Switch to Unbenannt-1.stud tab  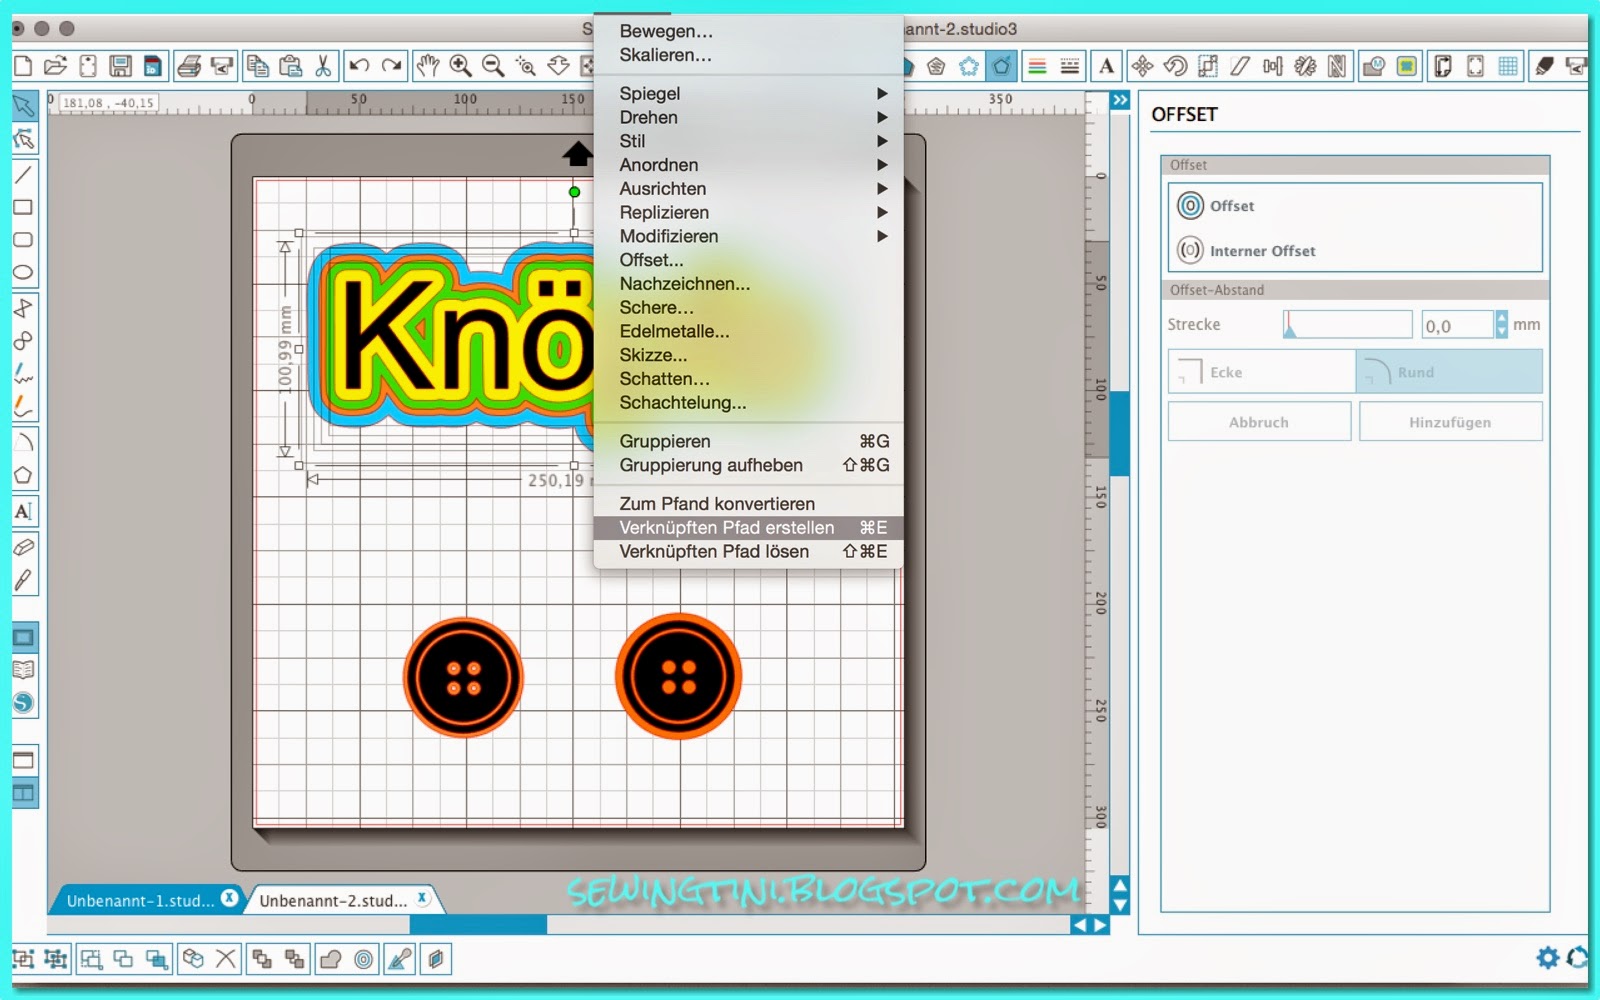(140, 899)
